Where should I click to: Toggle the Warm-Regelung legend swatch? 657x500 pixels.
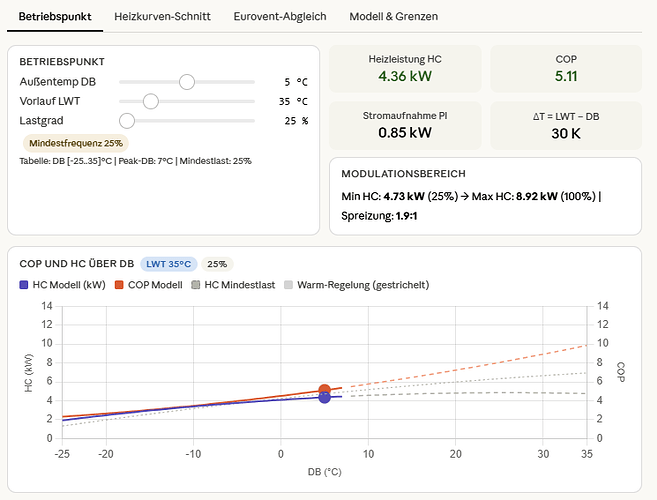point(288,285)
